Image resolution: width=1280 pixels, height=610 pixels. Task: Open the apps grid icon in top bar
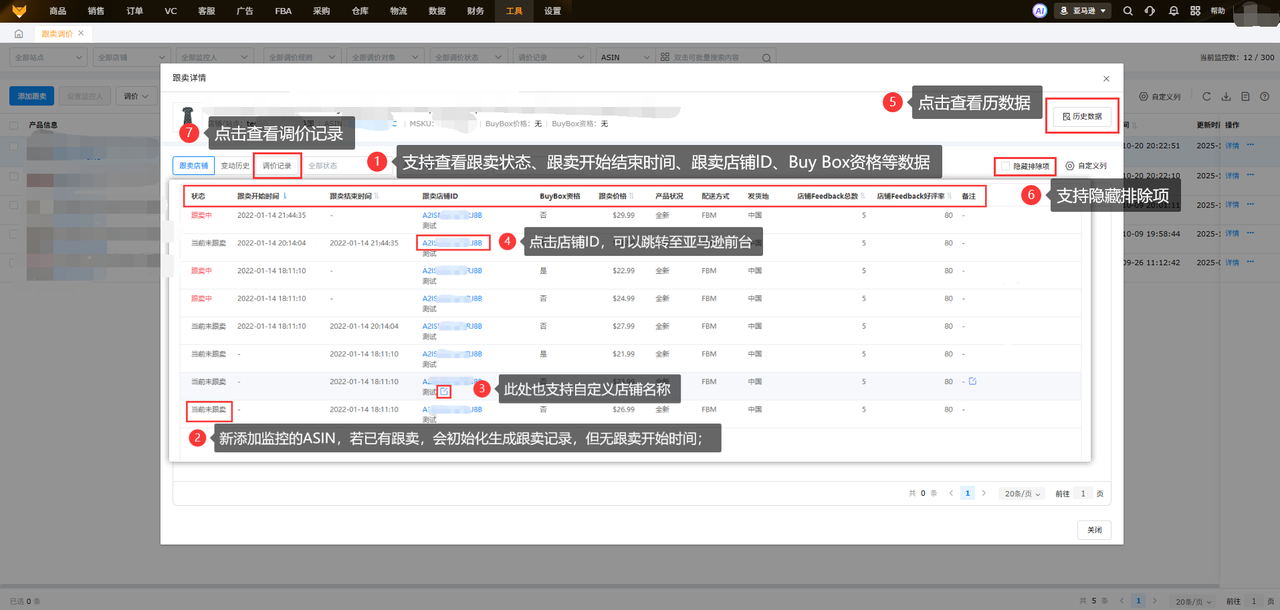pyautogui.click(x=1194, y=11)
